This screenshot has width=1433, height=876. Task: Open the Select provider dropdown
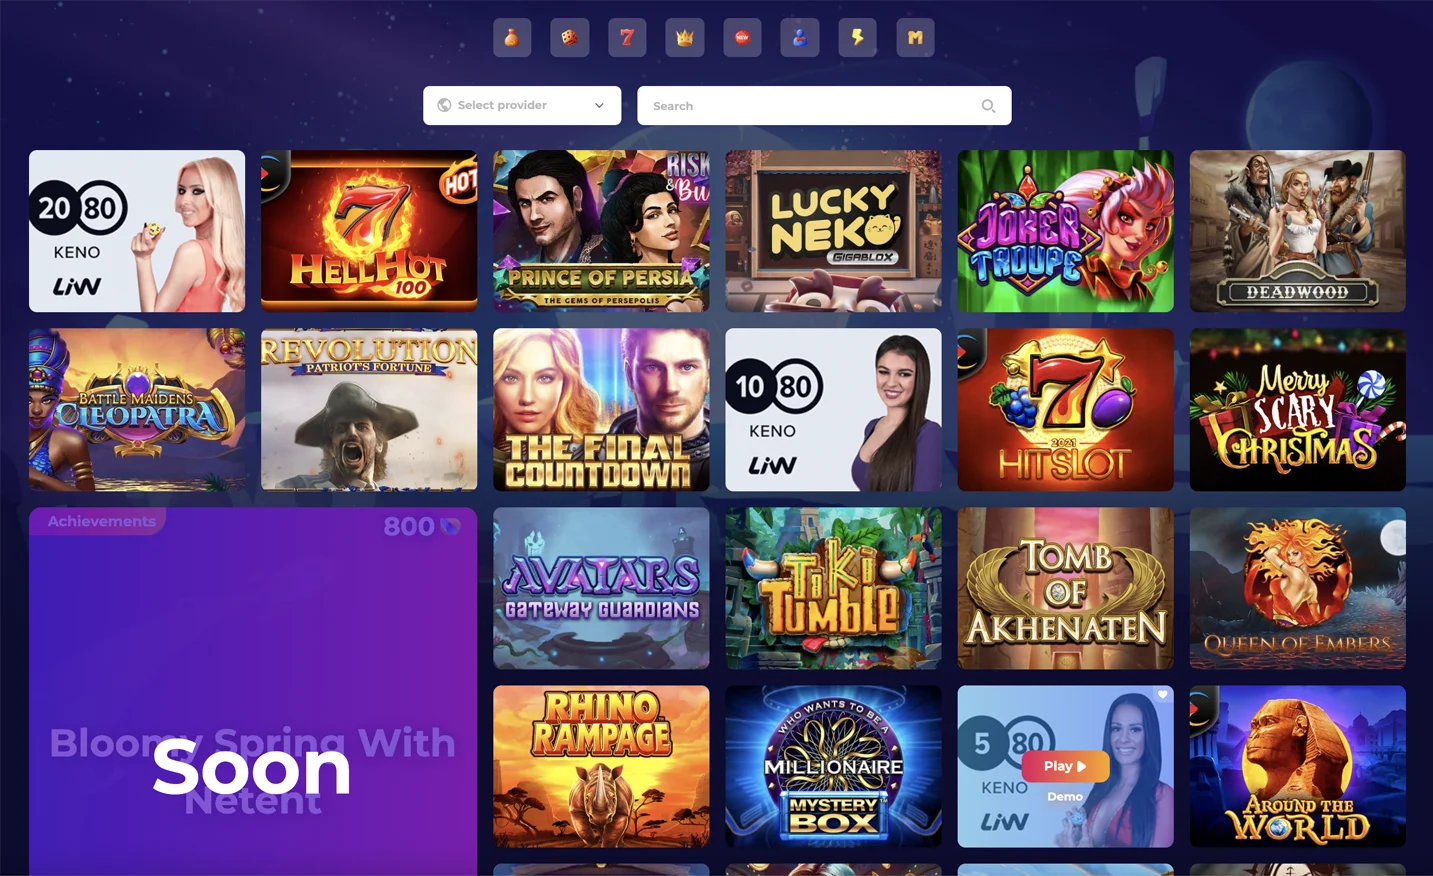click(x=522, y=105)
